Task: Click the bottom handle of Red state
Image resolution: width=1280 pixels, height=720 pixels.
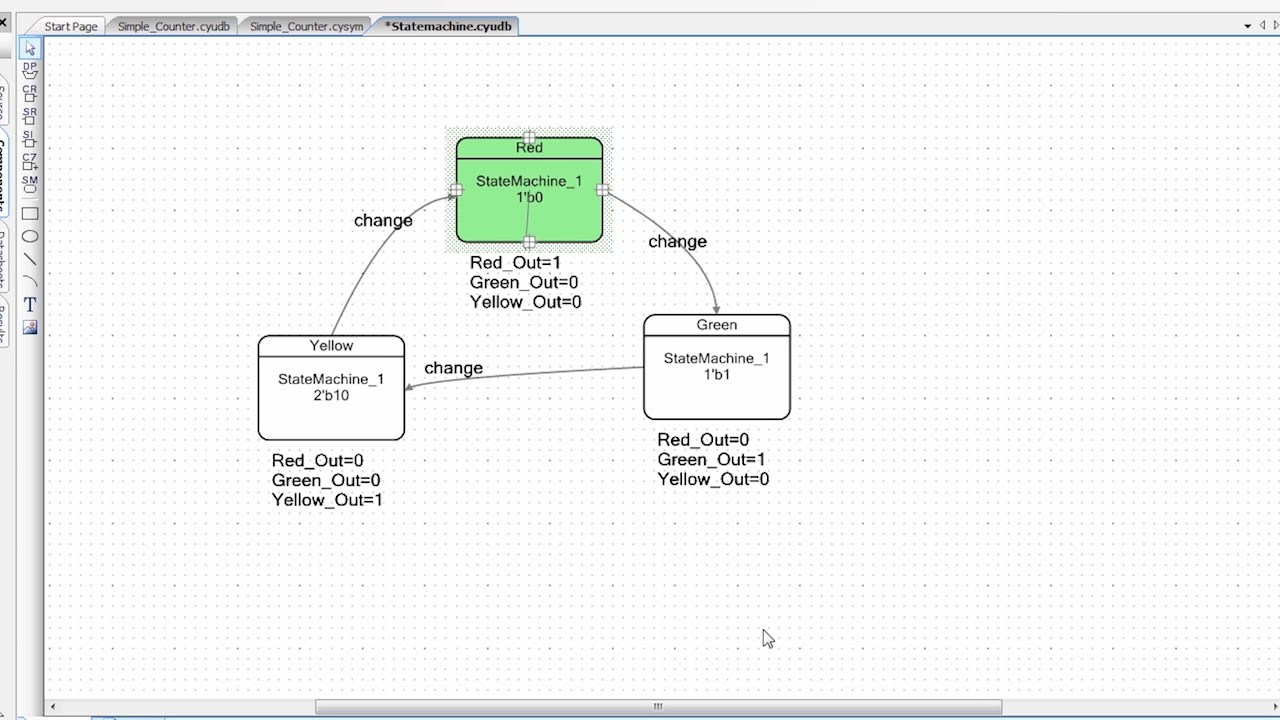Action: point(529,242)
